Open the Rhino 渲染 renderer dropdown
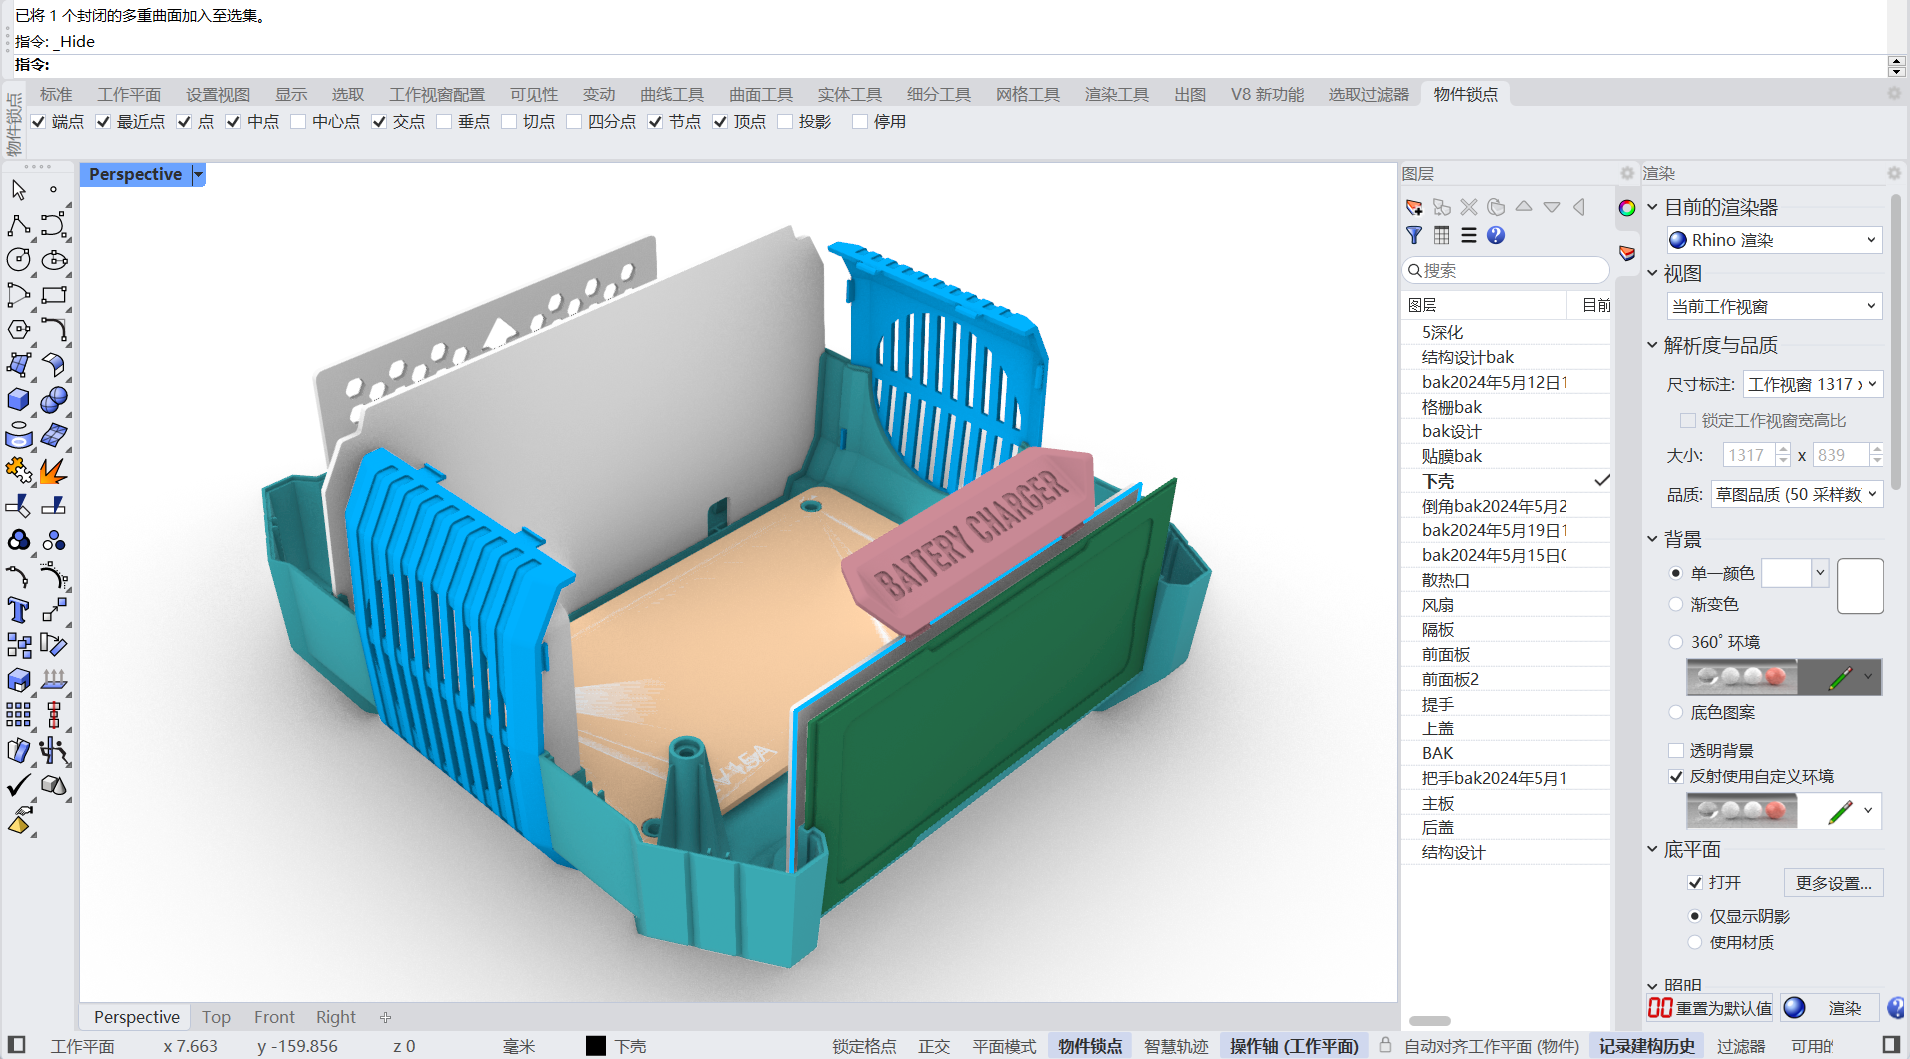 (1773, 240)
